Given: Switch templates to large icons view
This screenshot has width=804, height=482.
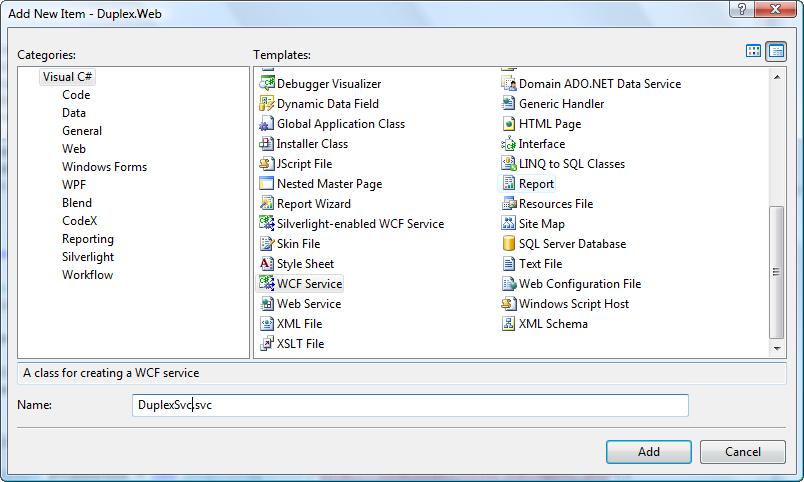Looking at the screenshot, I should (753, 51).
